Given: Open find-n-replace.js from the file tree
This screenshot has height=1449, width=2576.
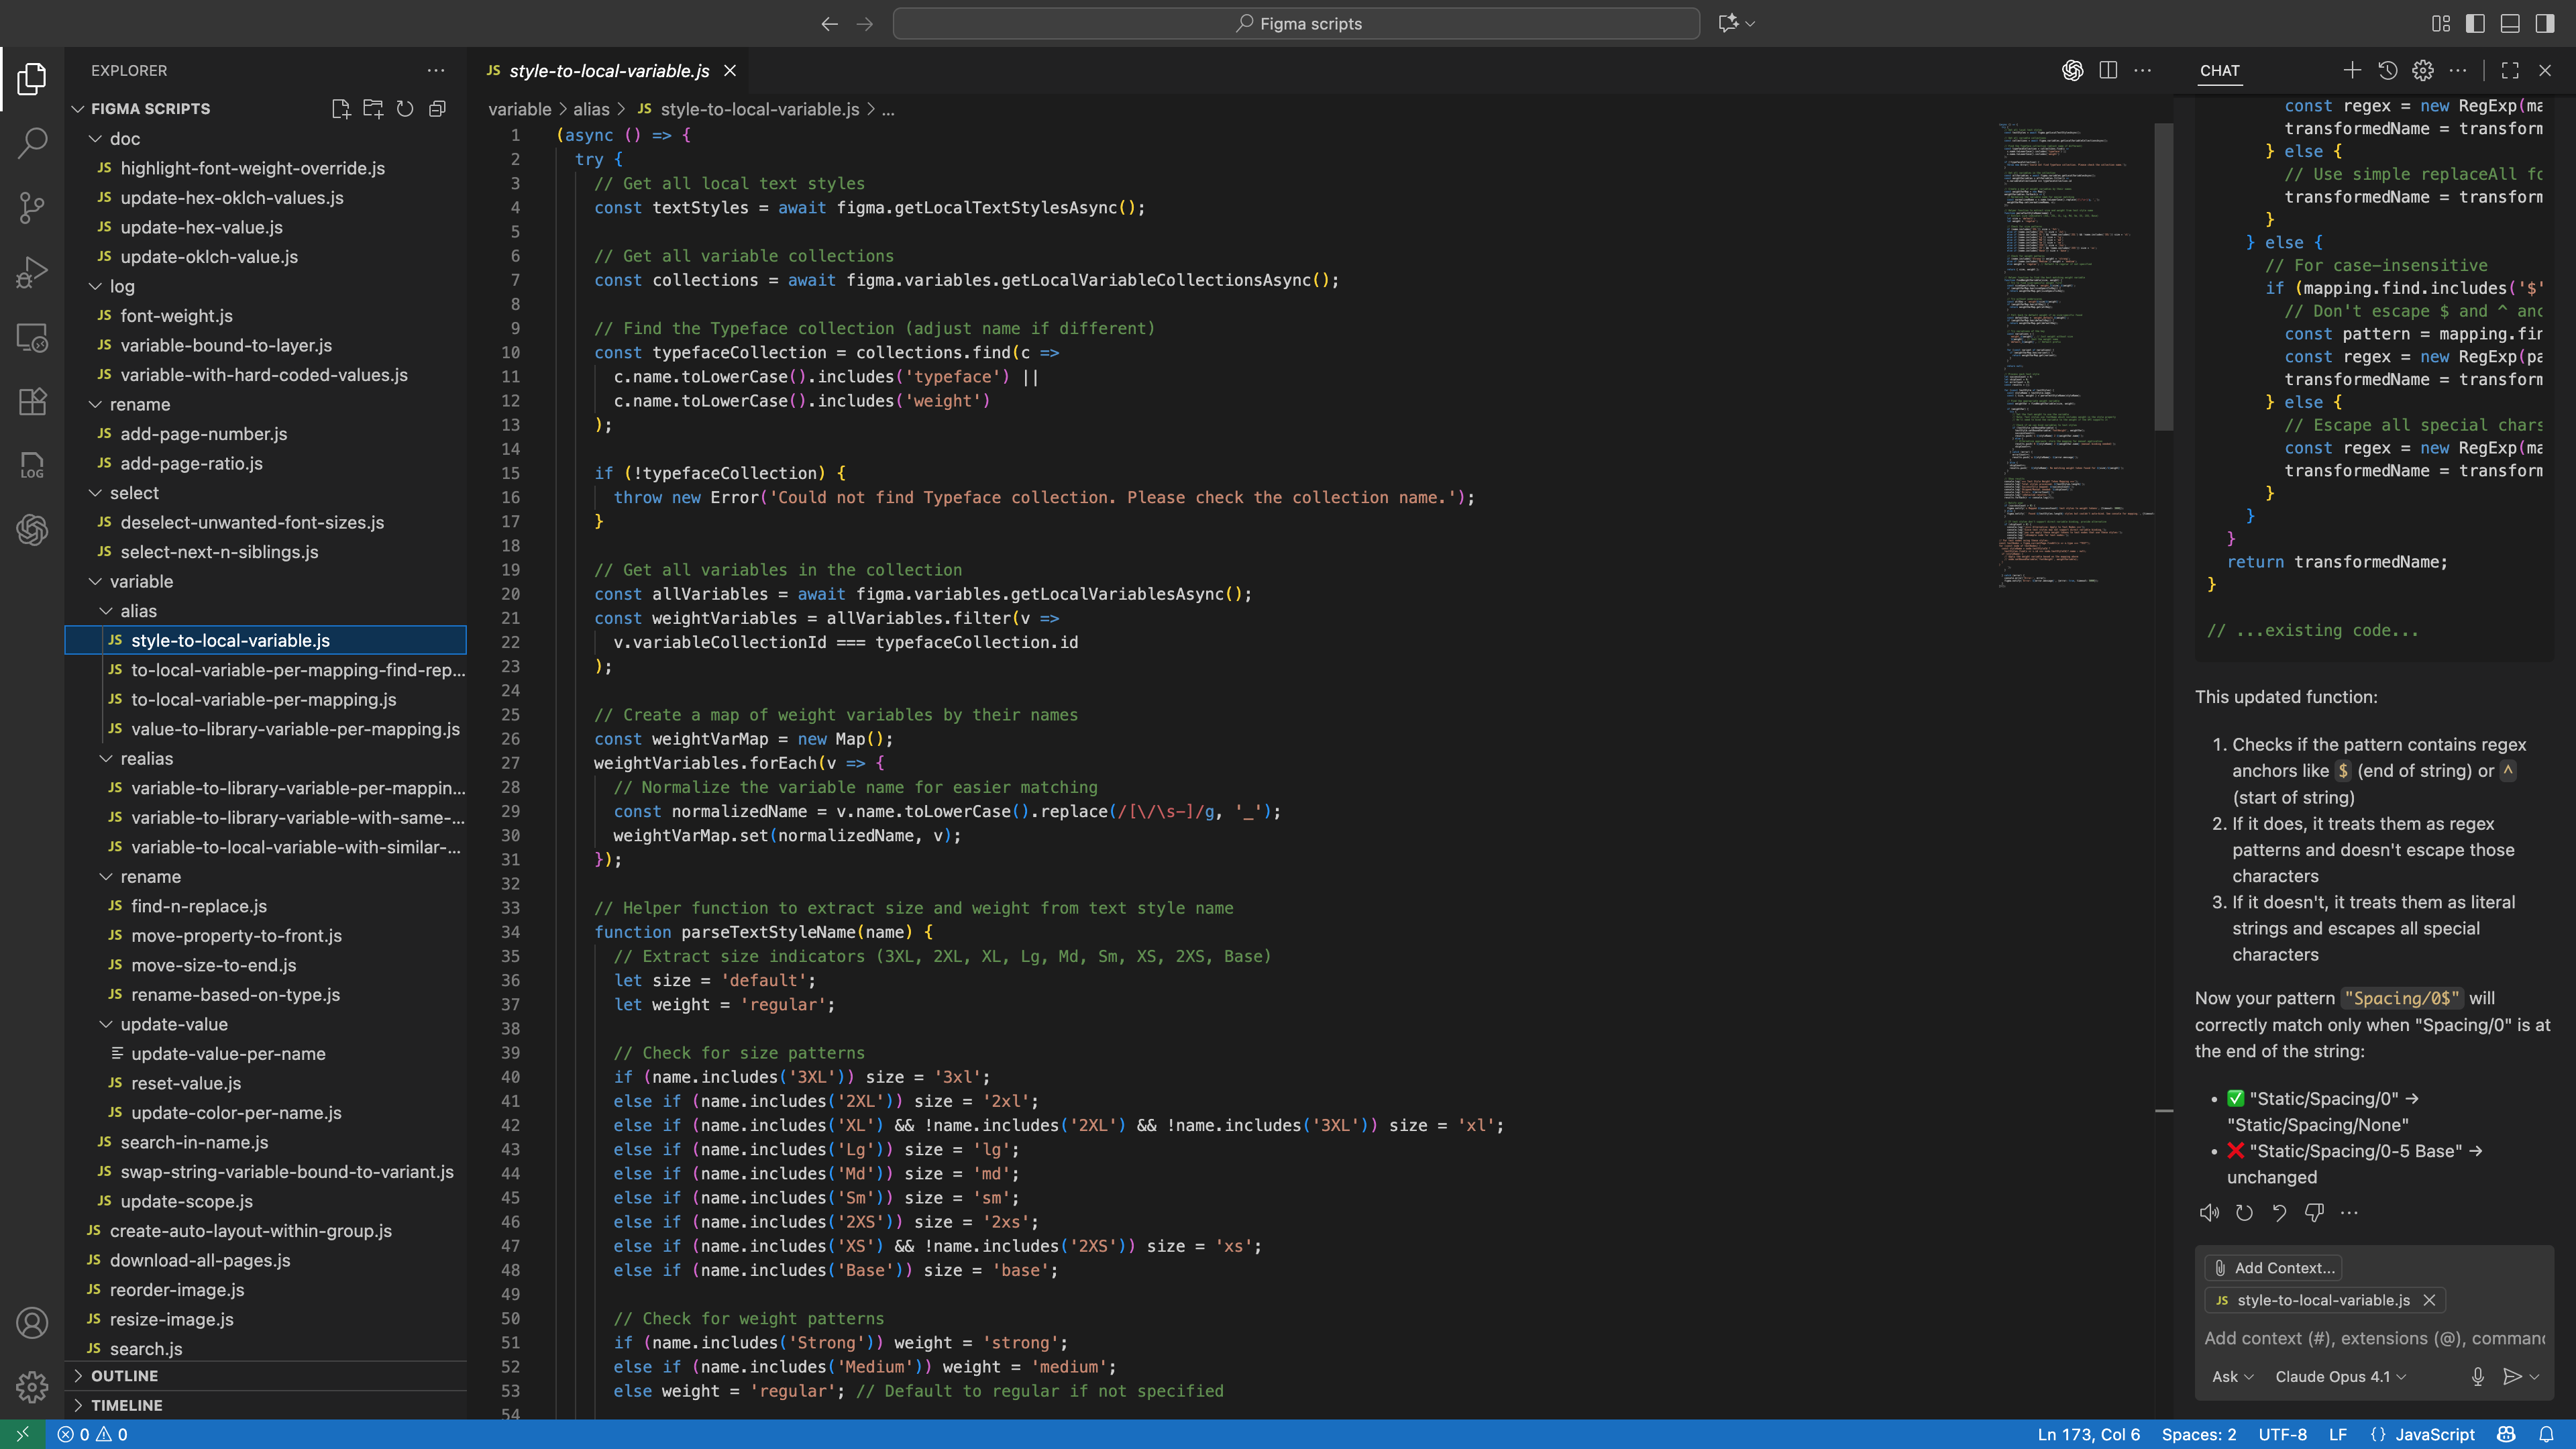Looking at the screenshot, I should [198, 906].
